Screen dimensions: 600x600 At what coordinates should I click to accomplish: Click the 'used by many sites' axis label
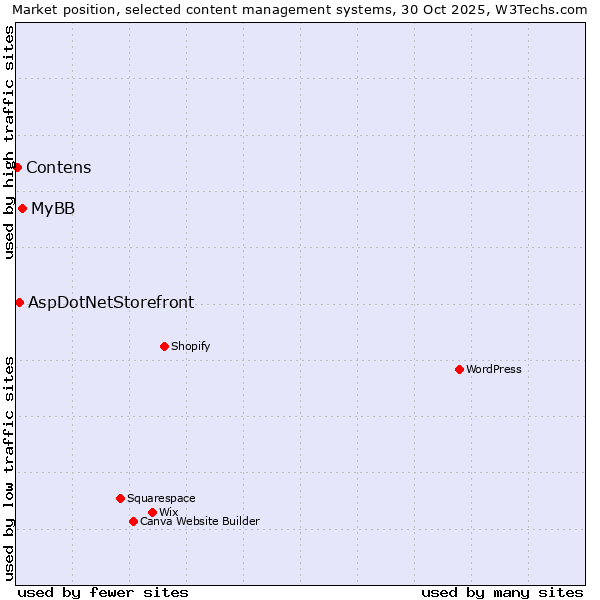pos(502,592)
